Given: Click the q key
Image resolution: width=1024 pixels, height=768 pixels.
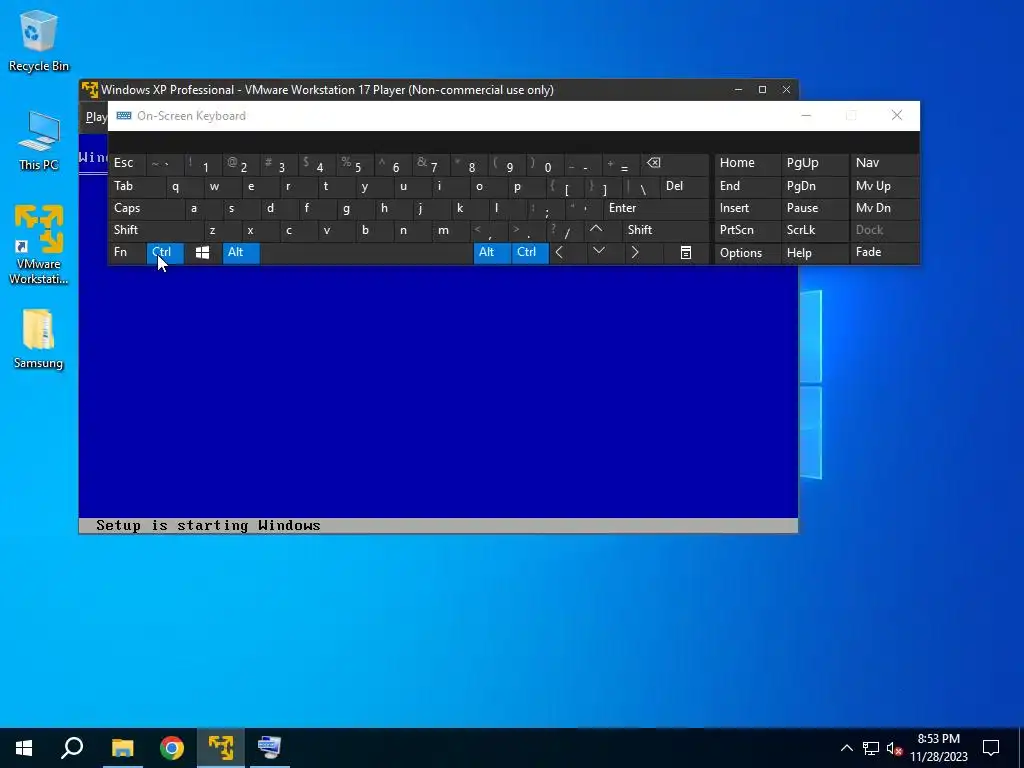Looking at the screenshot, I should 184,186.
